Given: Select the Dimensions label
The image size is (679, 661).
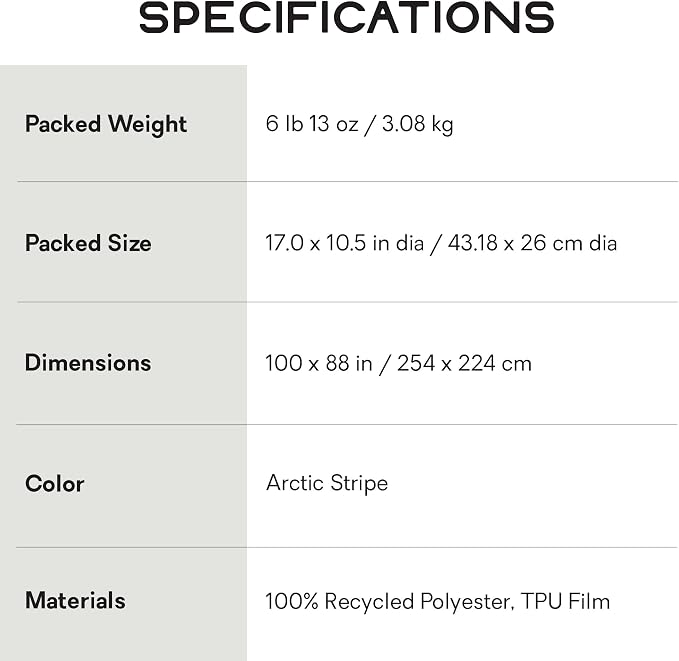Looking at the screenshot, I should (x=88, y=363).
